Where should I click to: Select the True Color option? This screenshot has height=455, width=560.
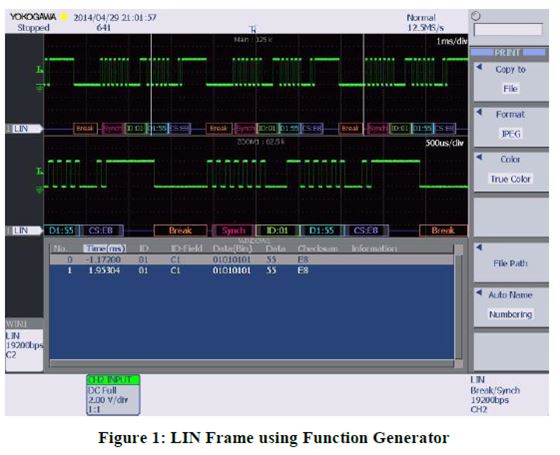click(x=511, y=179)
